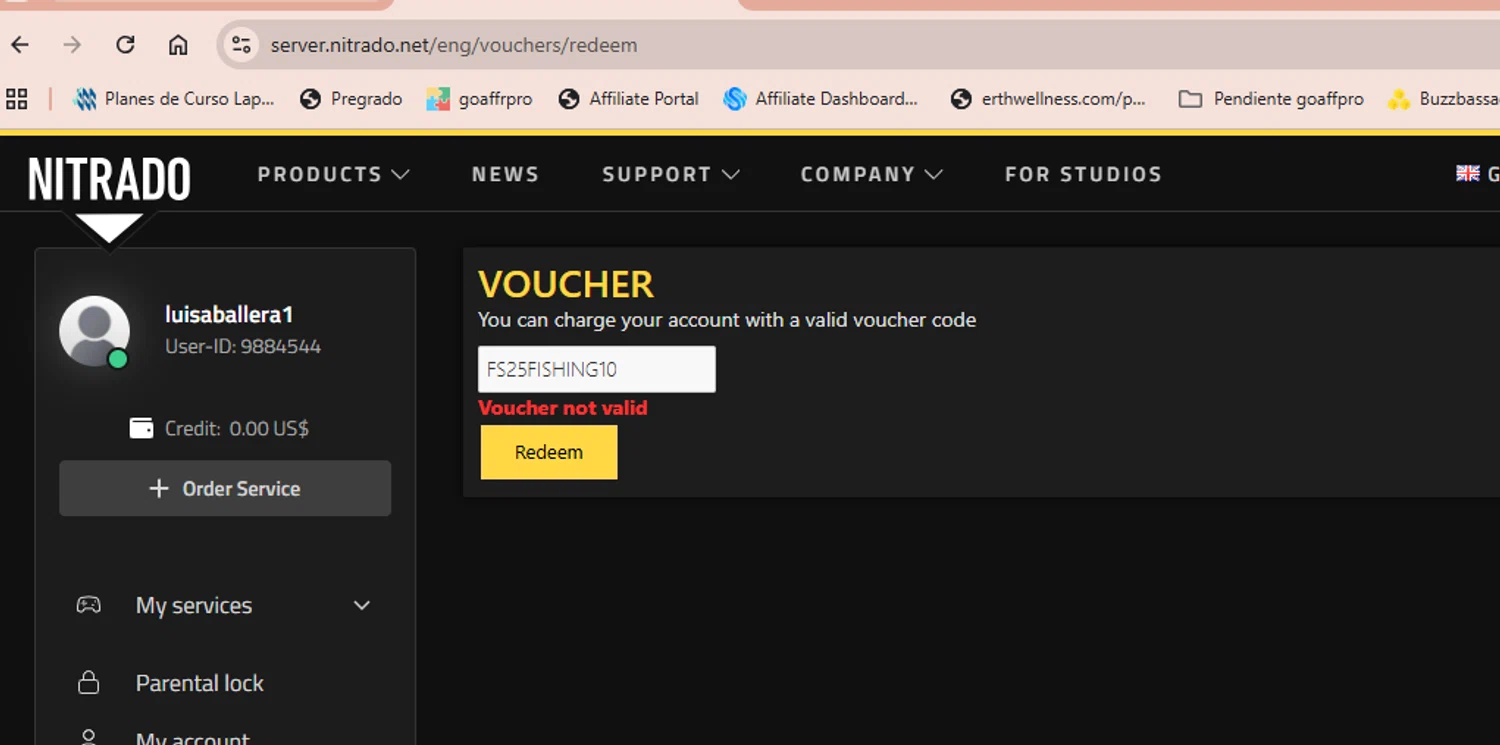The height and width of the screenshot is (745, 1500).
Task: Open Planes de Curso Lap bookmark
Action: coord(175,99)
